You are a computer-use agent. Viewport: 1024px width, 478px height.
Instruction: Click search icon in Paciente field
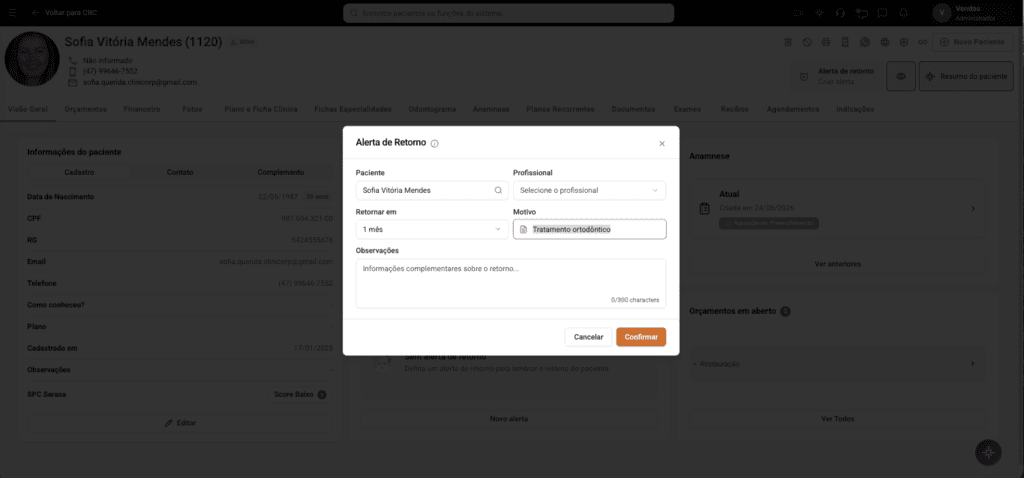(498, 191)
